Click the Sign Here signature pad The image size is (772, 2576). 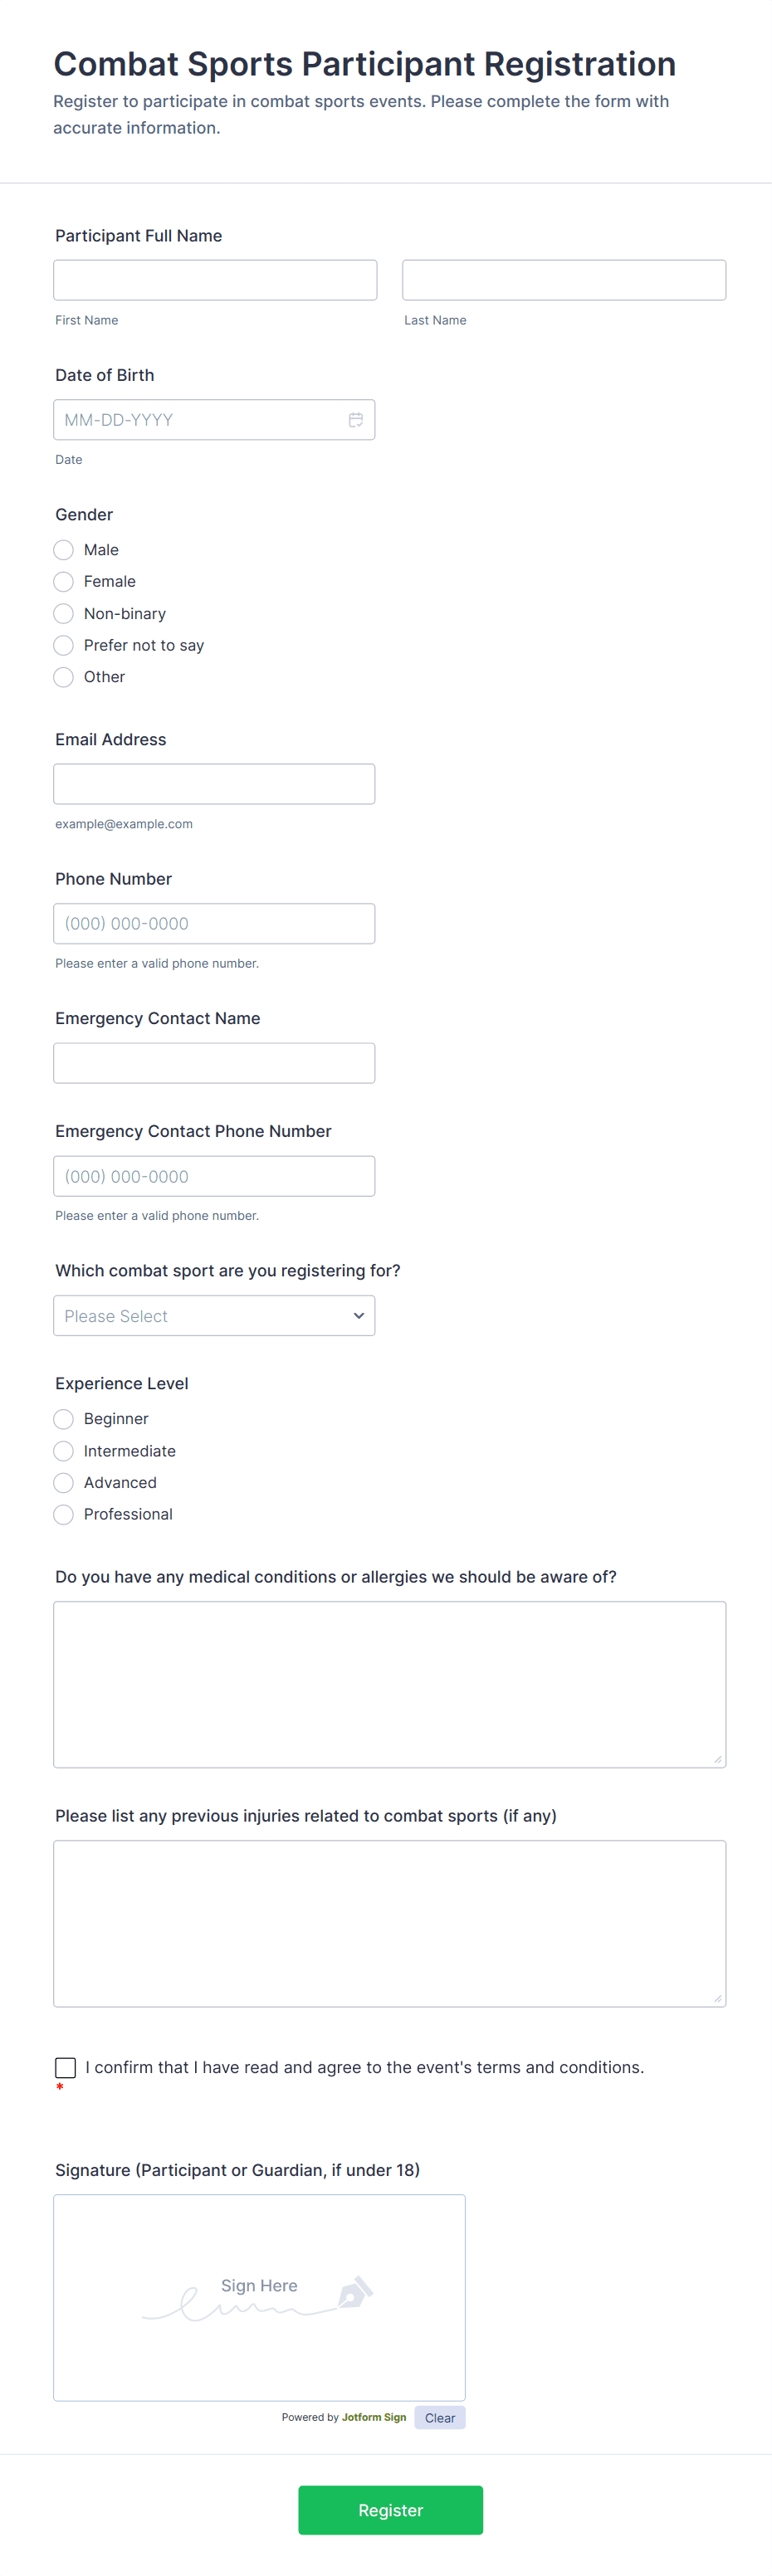point(259,2297)
